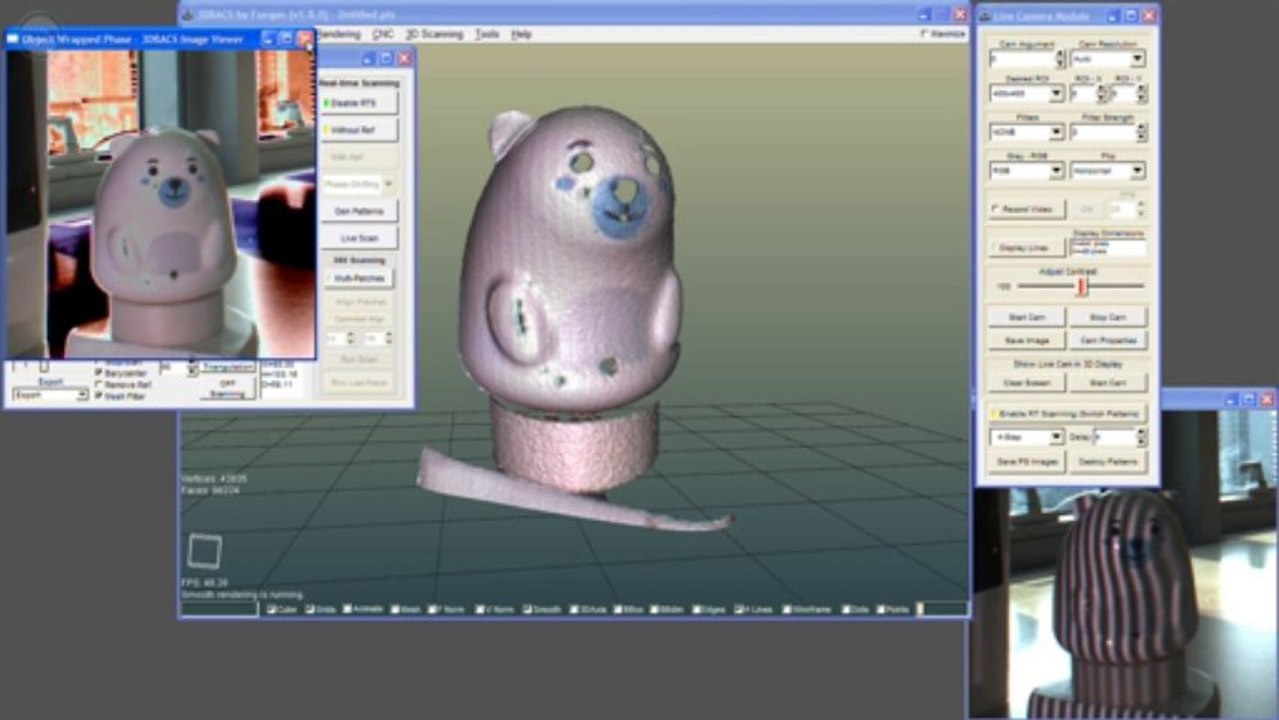Click the Cam Properties button

[1107, 341]
